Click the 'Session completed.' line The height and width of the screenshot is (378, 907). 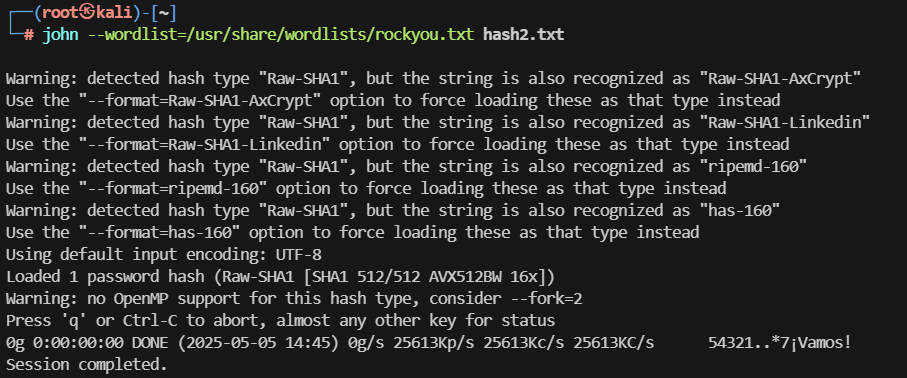[87, 365]
